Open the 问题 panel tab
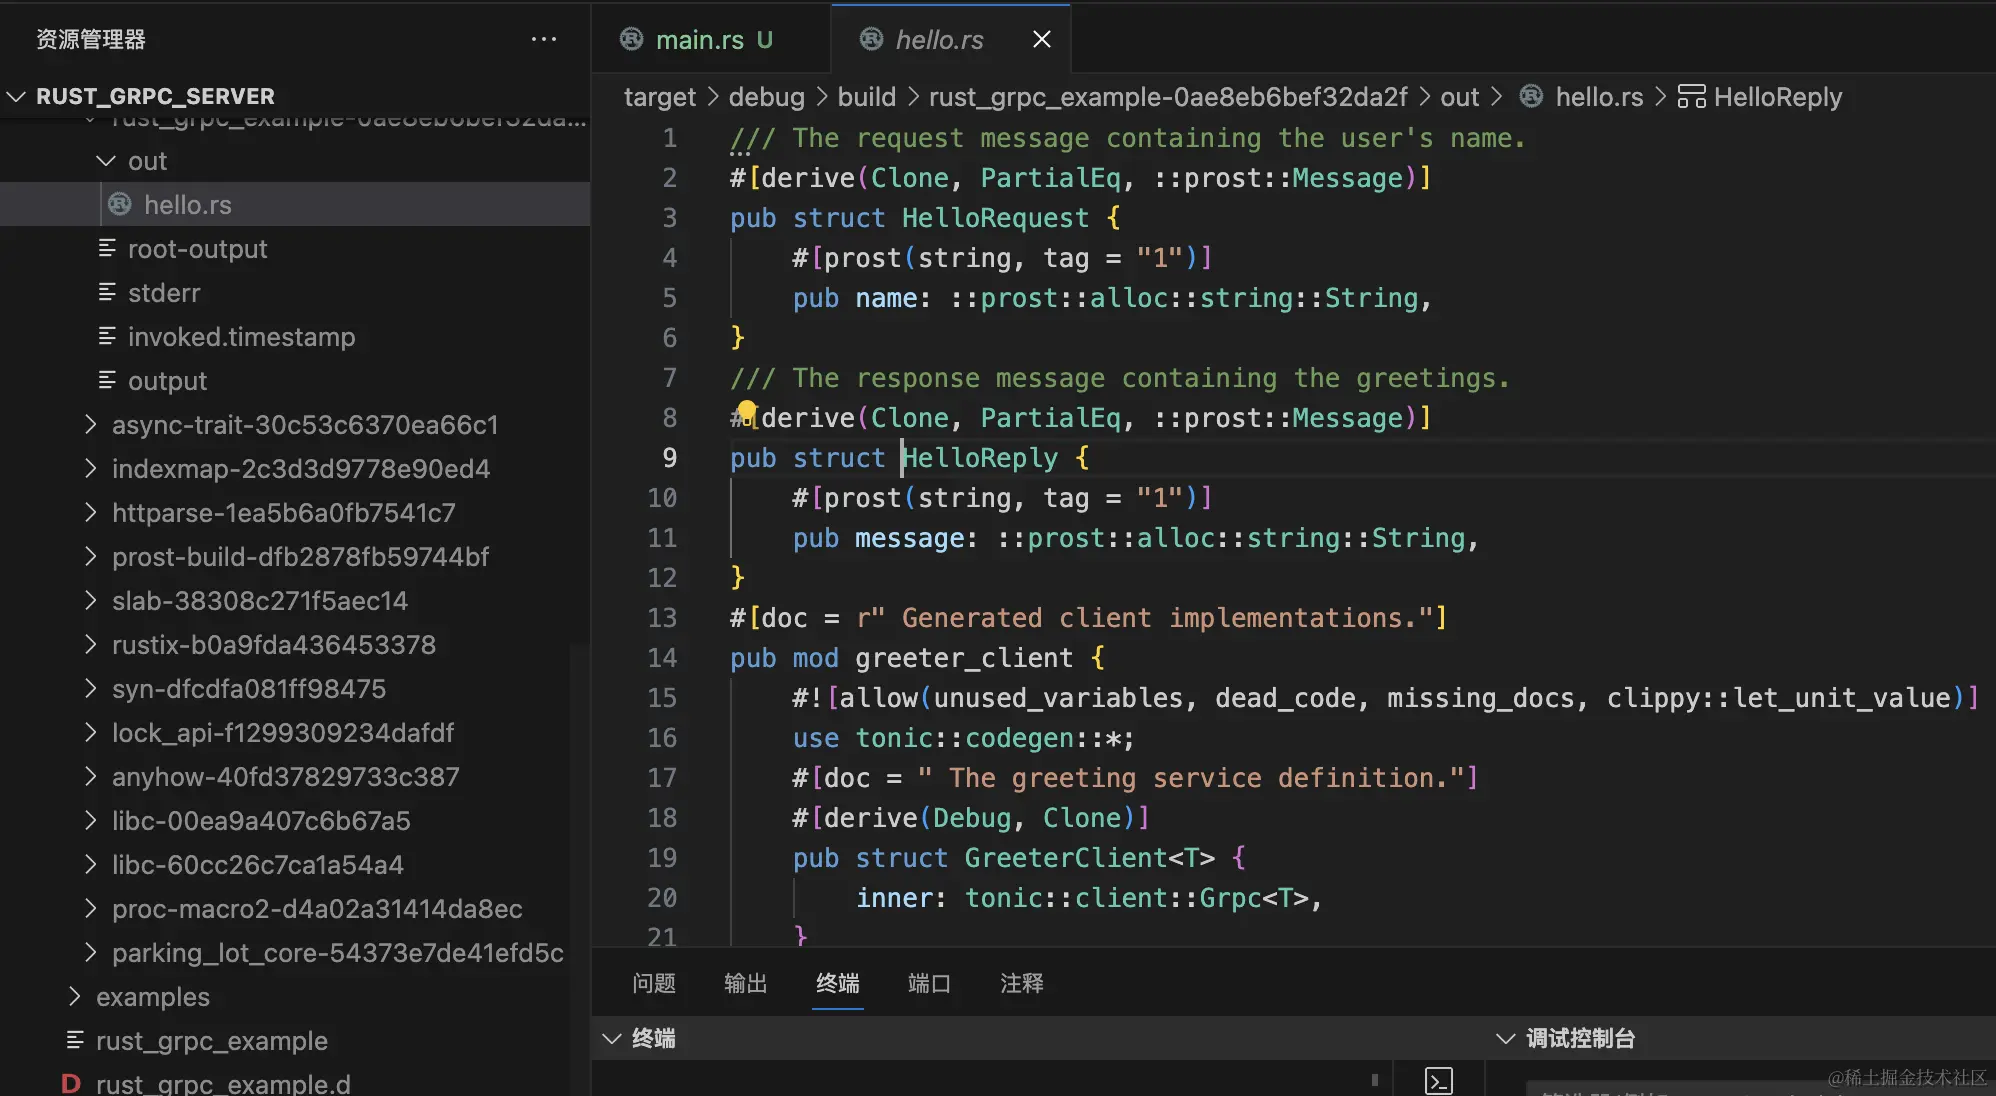This screenshot has height=1096, width=1996. point(653,983)
